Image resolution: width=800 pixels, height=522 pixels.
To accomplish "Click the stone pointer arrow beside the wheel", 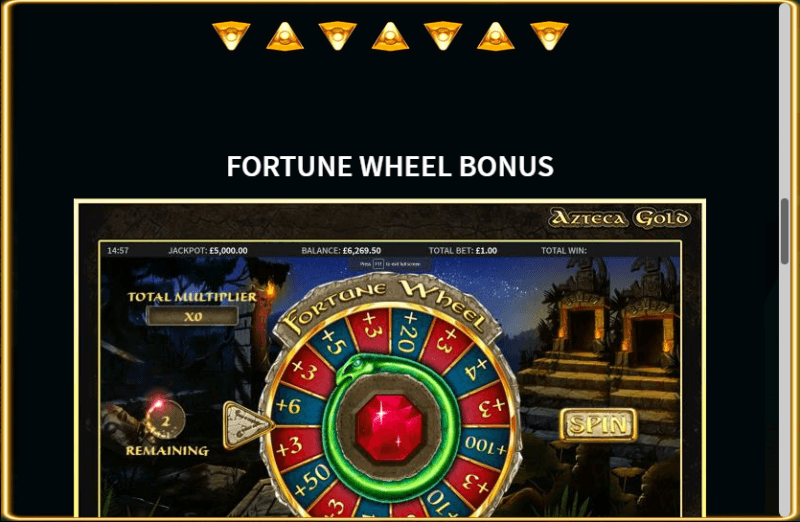I will (x=248, y=425).
